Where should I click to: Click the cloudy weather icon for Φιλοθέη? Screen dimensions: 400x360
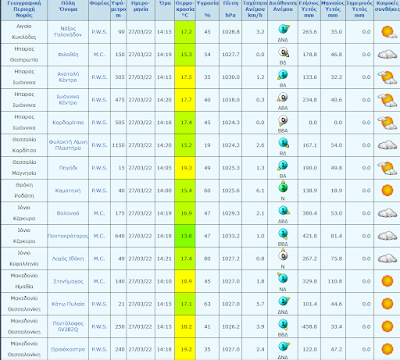(x=387, y=54)
